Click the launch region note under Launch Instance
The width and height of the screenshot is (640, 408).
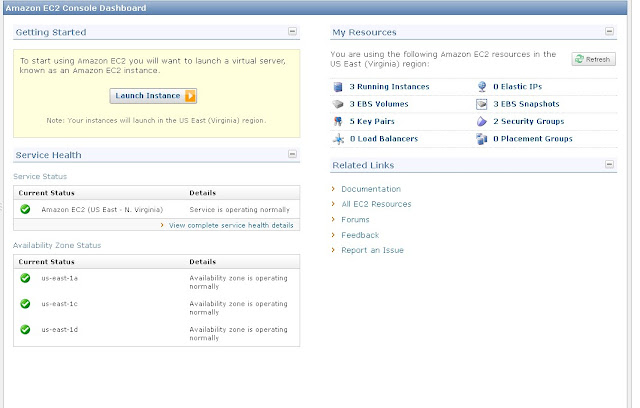(x=156, y=120)
